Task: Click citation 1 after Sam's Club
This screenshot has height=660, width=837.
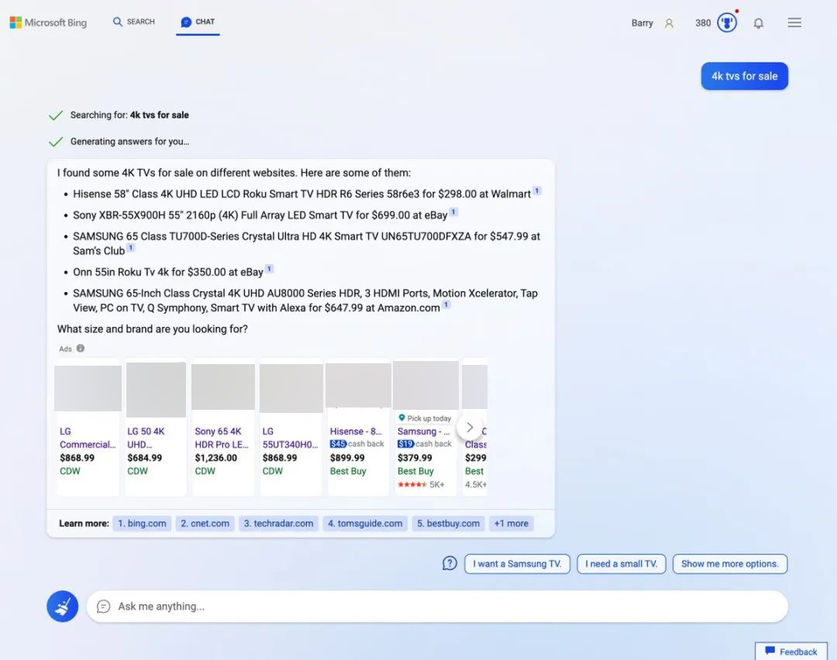Action: (131, 248)
